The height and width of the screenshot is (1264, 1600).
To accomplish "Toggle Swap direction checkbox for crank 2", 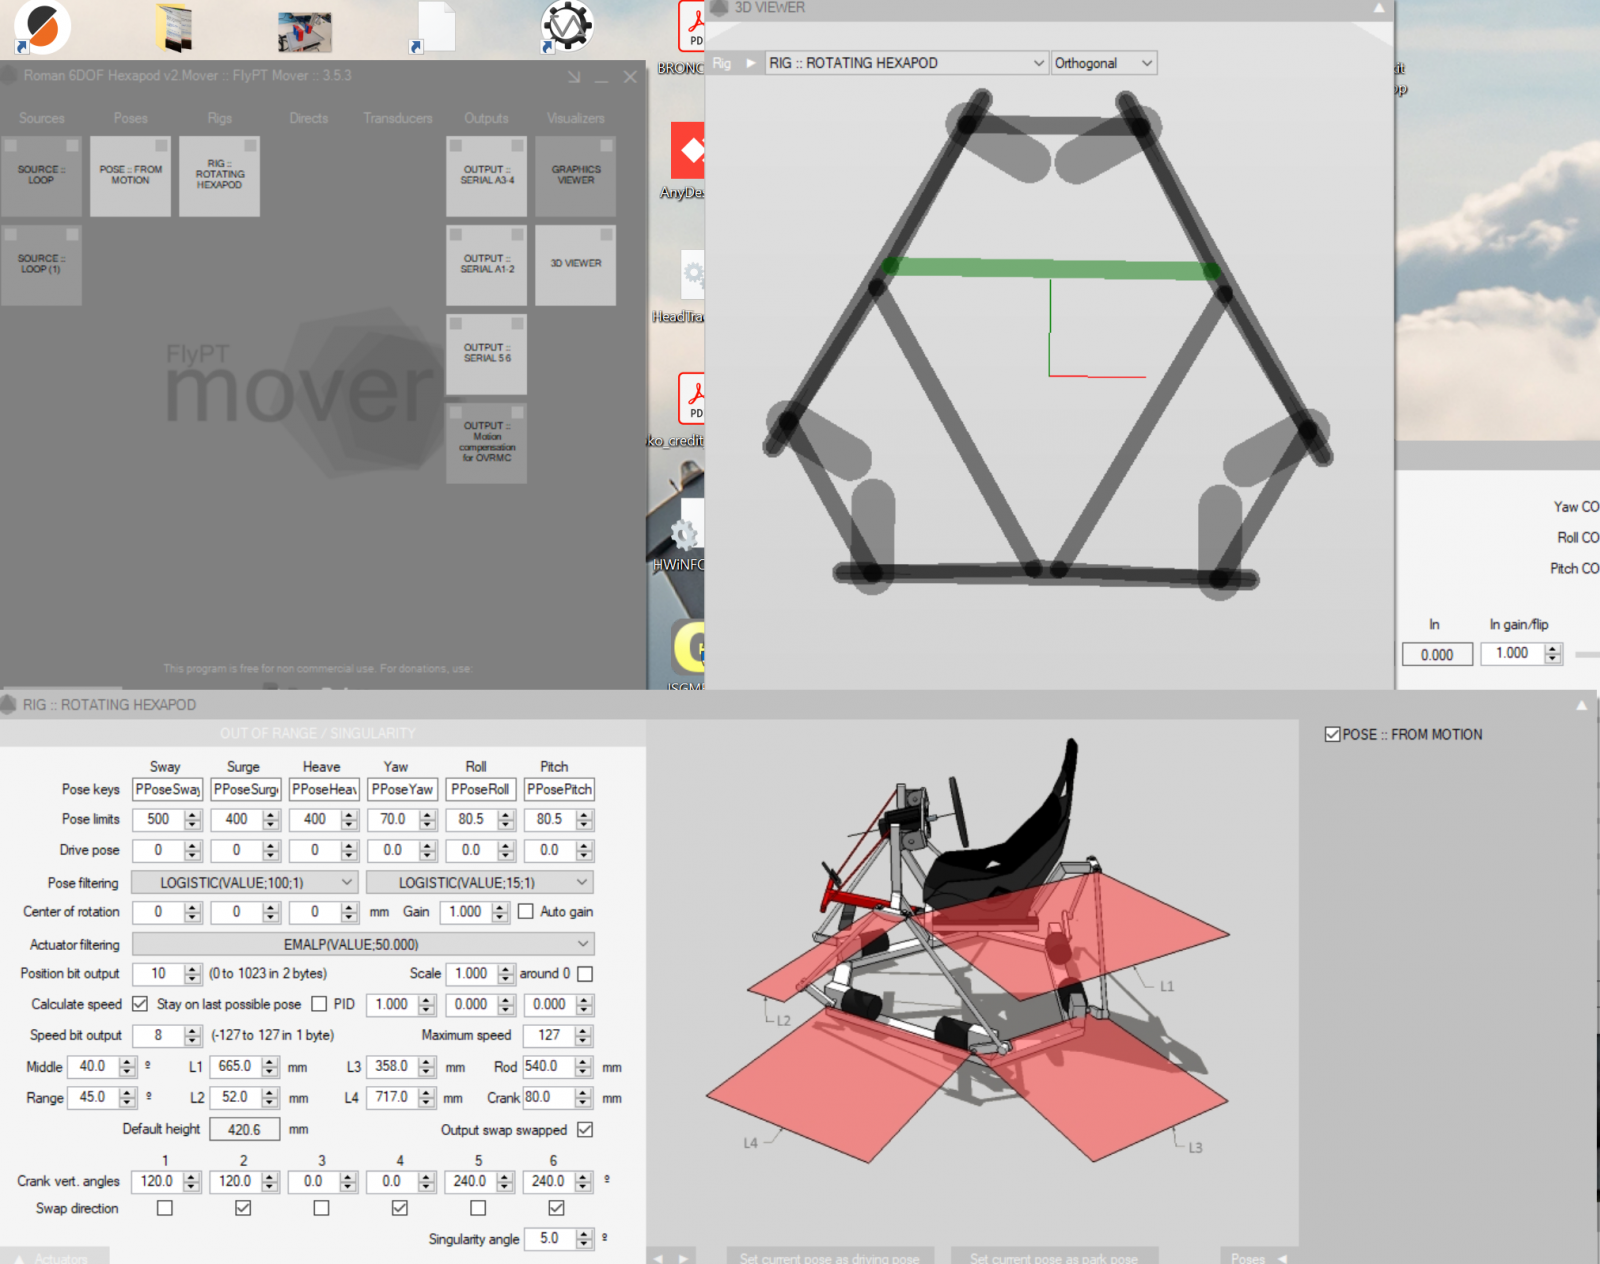I will coord(243,1208).
